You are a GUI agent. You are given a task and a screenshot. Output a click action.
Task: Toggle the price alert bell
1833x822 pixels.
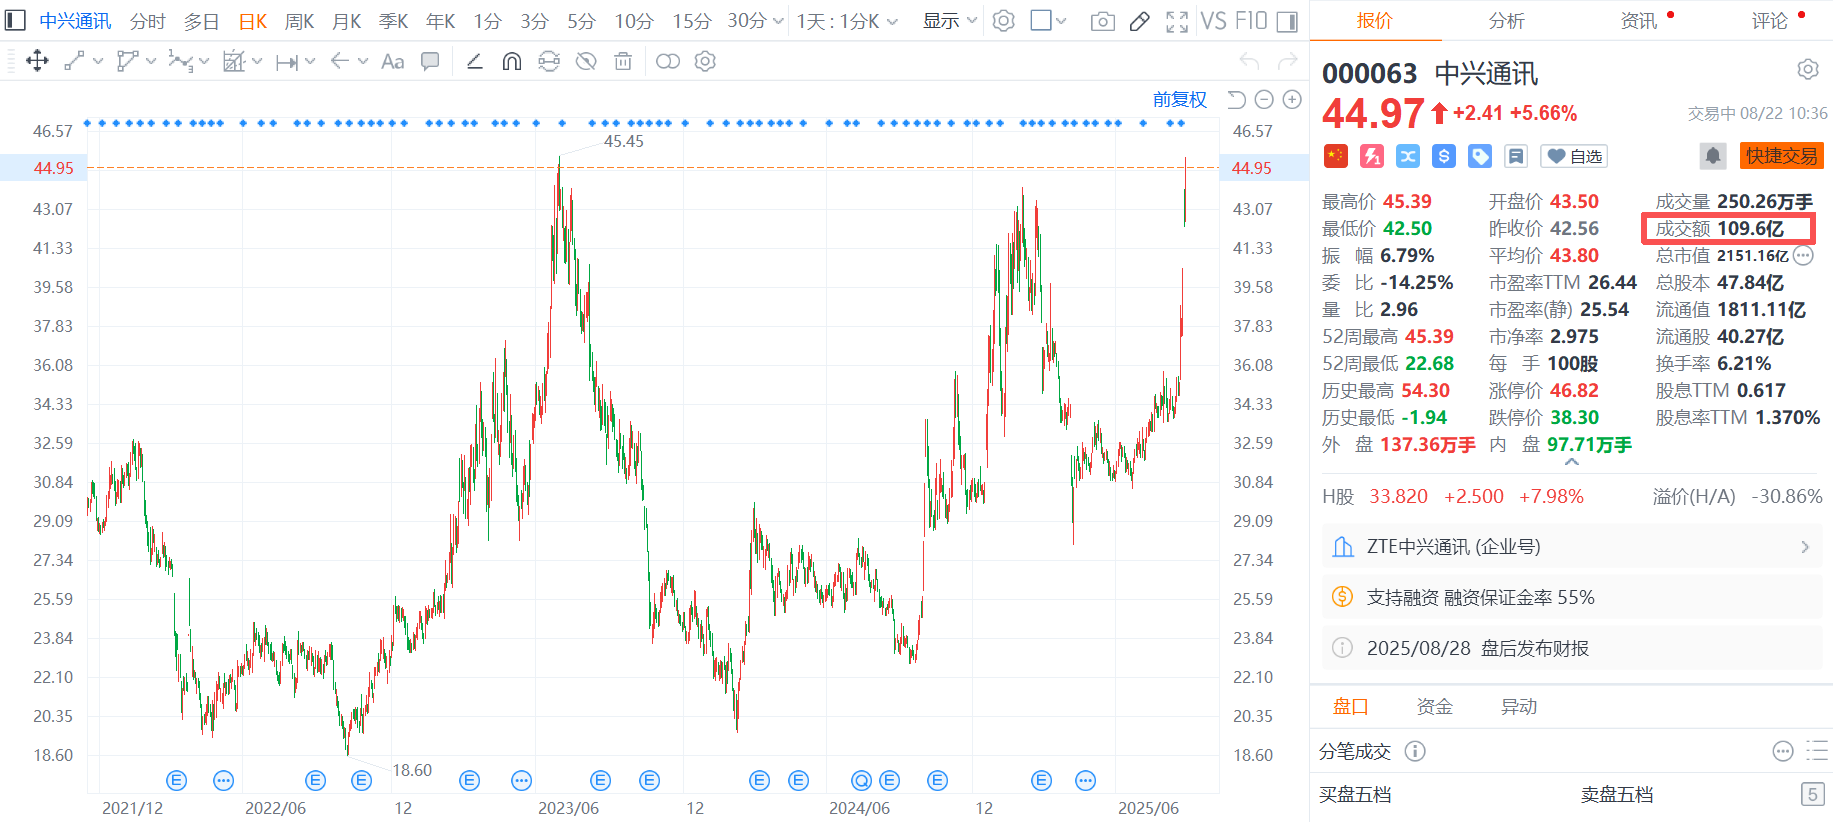tap(1713, 156)
